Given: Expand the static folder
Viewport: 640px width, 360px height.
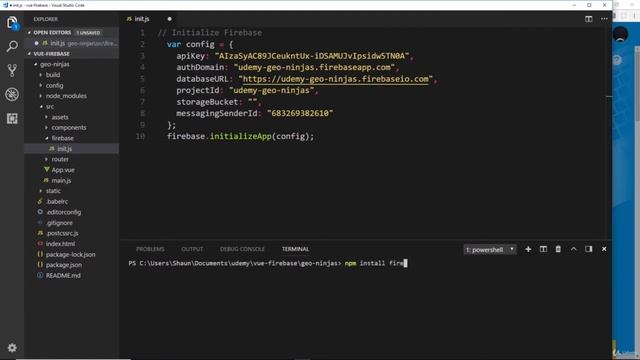Looking at the screenshot, I should pyautogui.click(x=41, y=191).
